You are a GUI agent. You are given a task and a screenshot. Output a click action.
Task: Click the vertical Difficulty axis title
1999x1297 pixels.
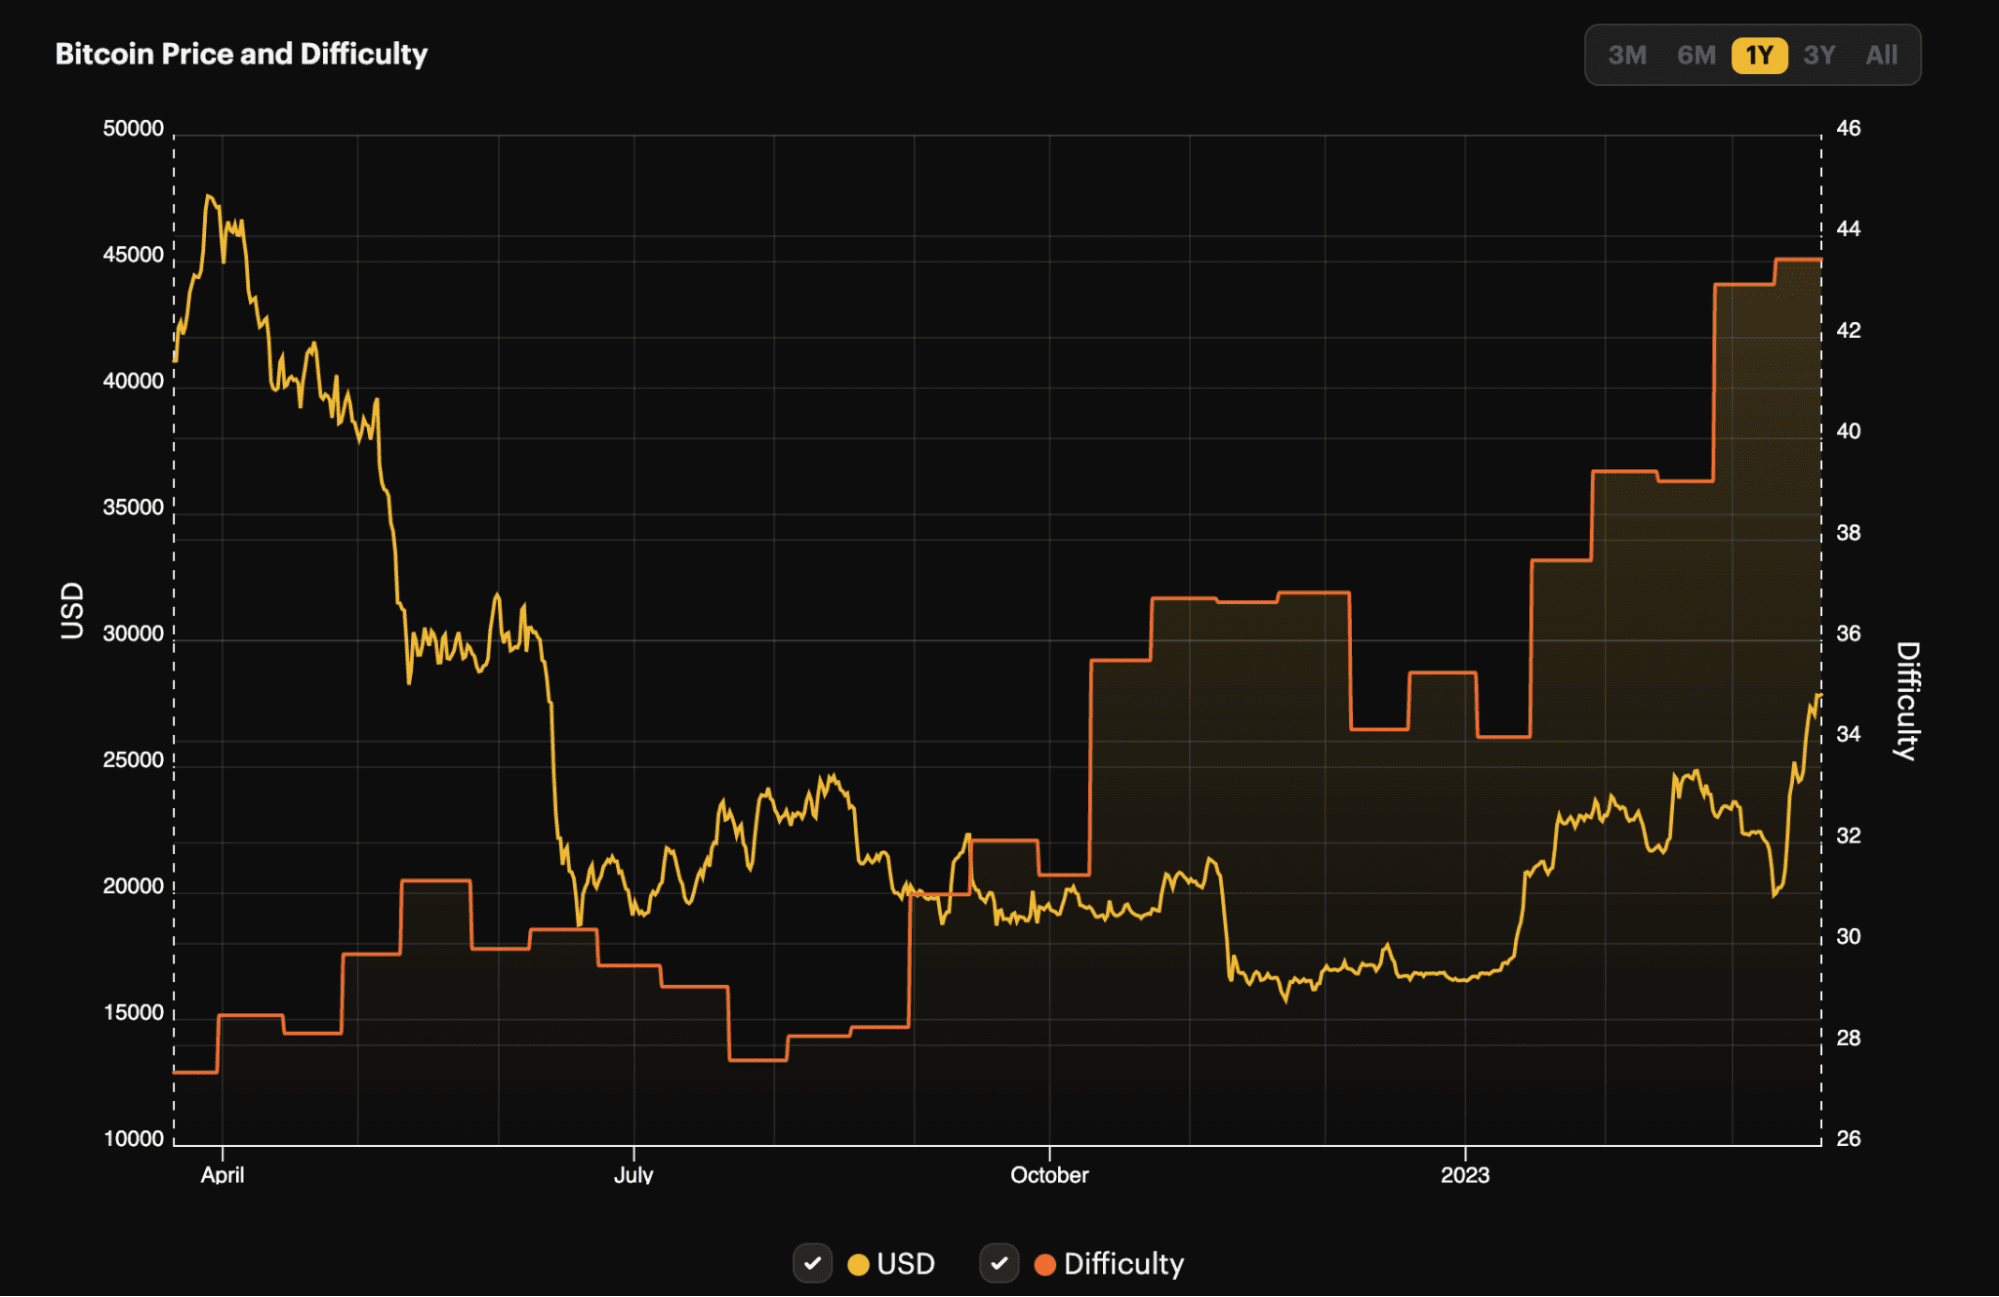(1908, 701)
